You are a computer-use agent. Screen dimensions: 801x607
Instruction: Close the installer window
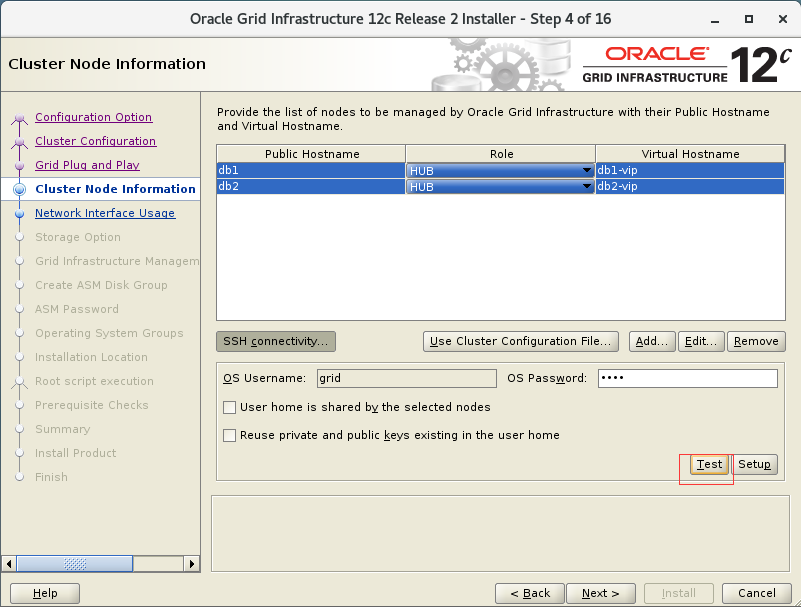pos(783,19)
